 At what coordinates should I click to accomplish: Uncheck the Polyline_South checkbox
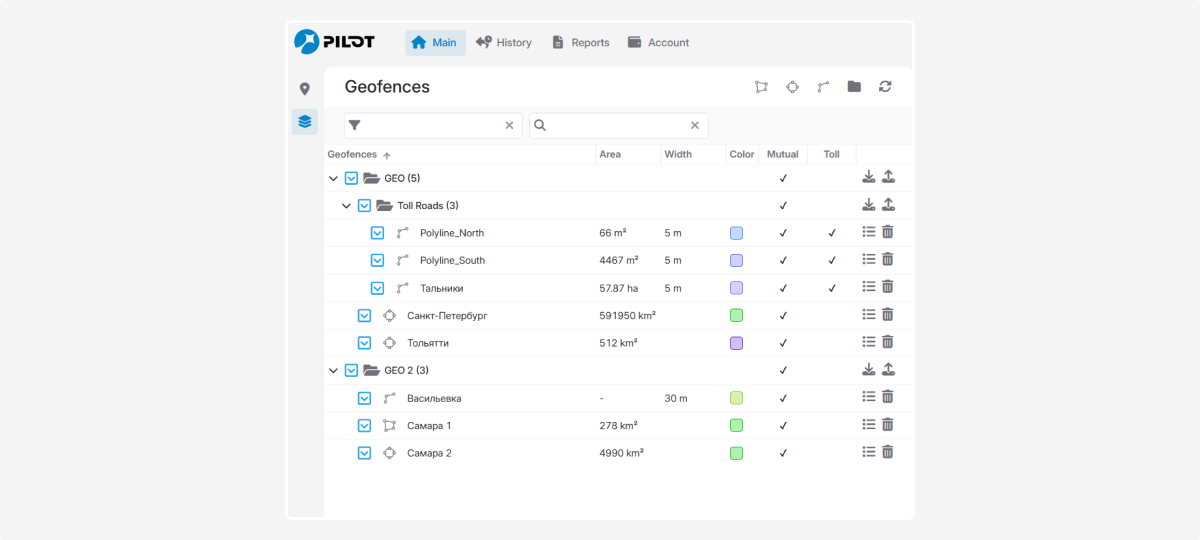click(377, 260)
